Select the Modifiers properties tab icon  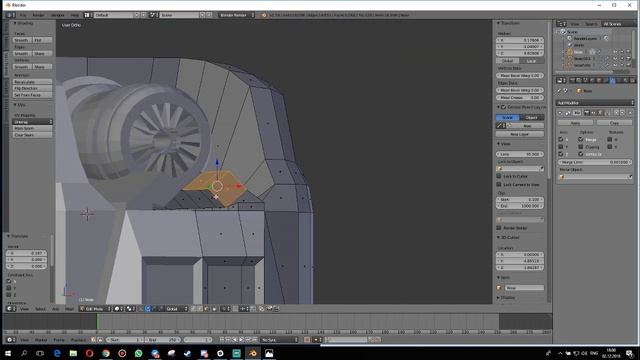[x=612, y=81]
